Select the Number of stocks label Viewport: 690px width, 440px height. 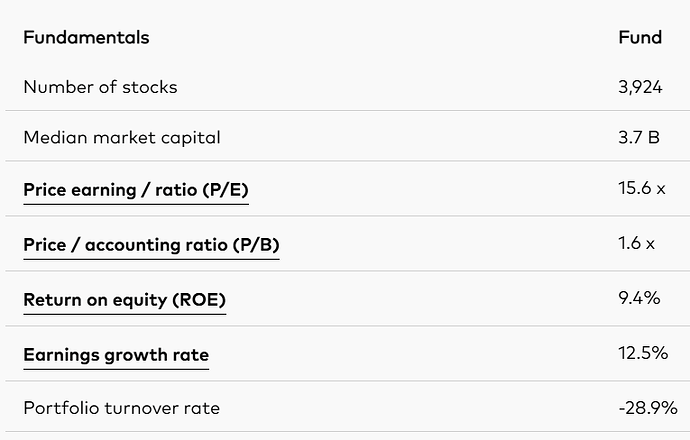pyautogui.click(x=100, y=87)
